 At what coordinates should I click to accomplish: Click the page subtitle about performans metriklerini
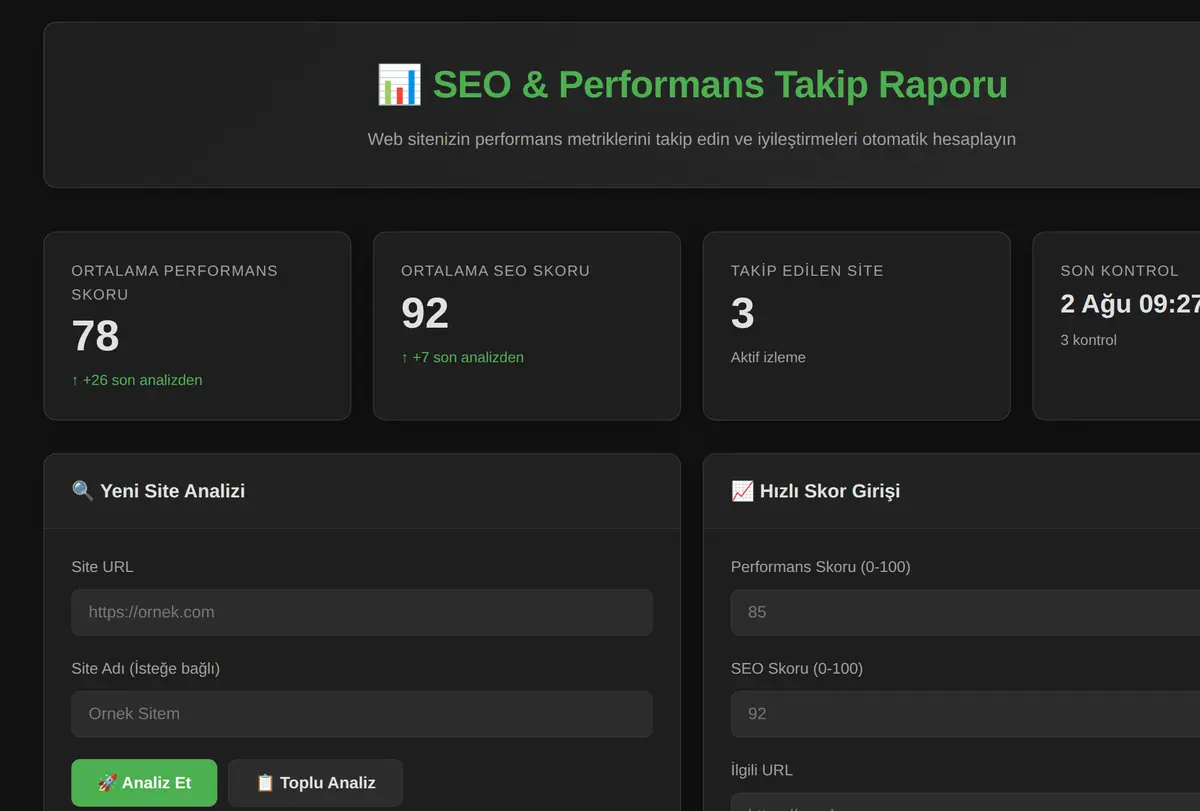691,139
